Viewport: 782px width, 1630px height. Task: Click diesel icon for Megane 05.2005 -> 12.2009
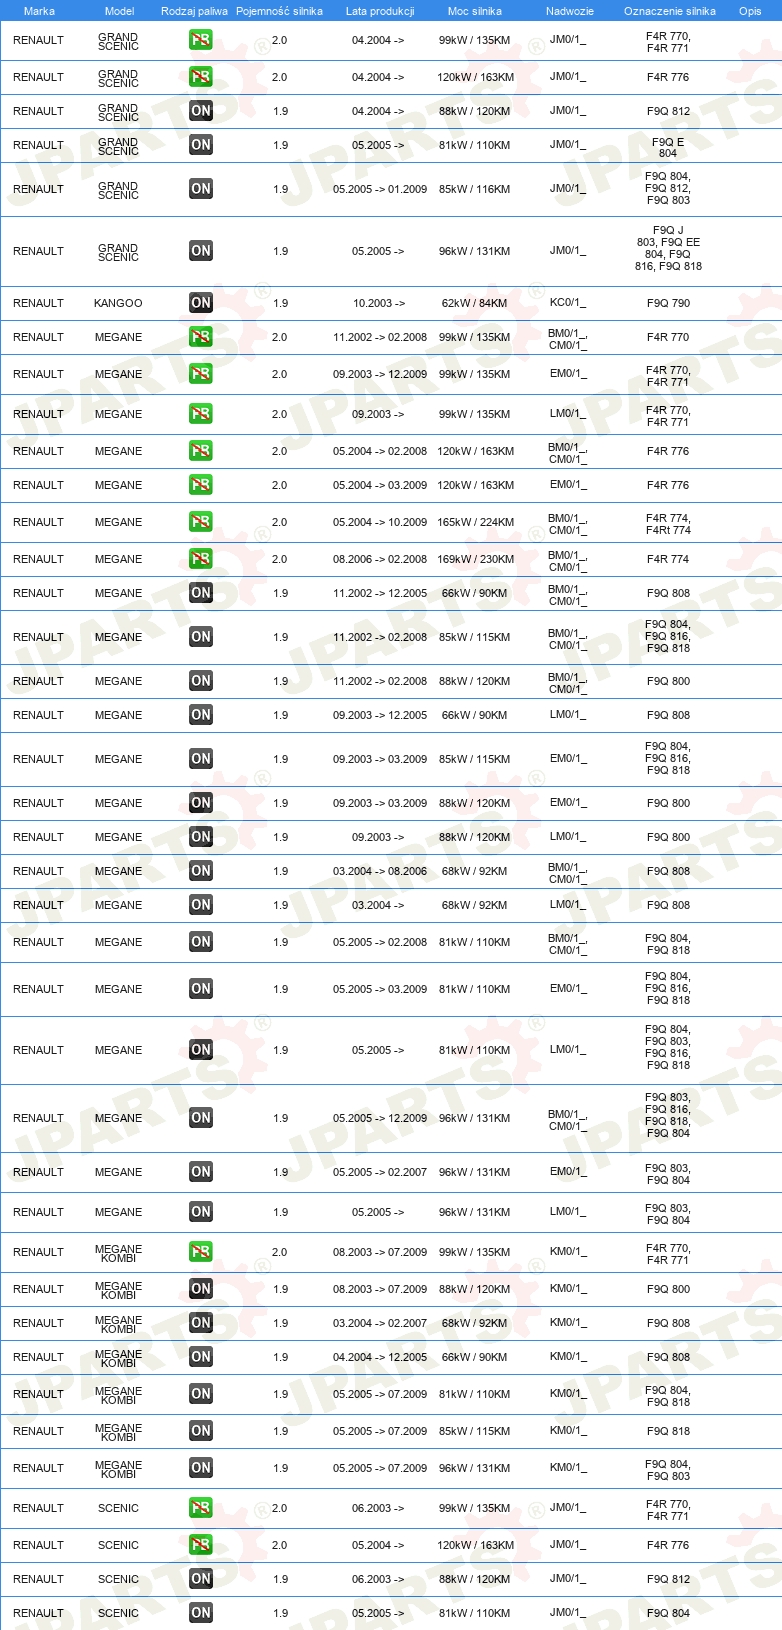point(201,1118)
